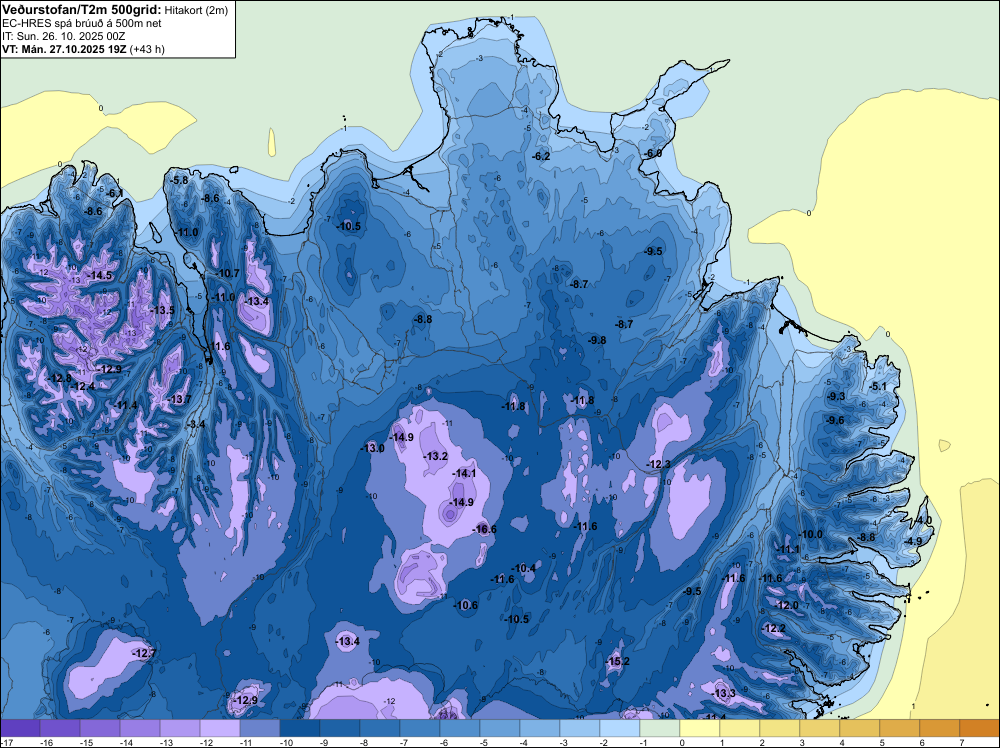The width and height of the screenshot is (1000, 748).
Task: Click the -6.1 temperature value
Action: (x=115, y=193)
